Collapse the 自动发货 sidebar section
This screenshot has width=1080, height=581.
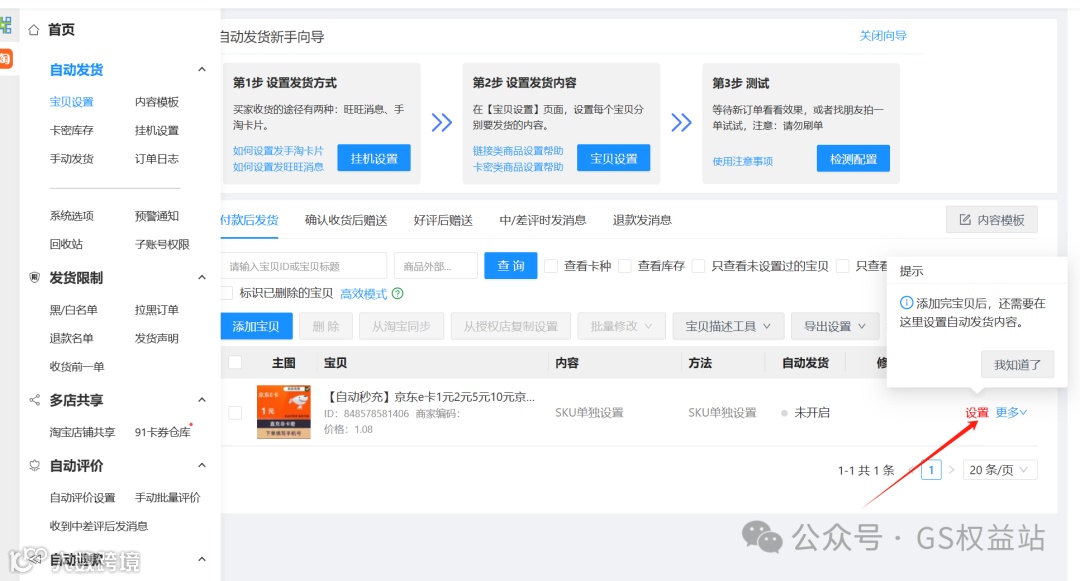(202, 70)
